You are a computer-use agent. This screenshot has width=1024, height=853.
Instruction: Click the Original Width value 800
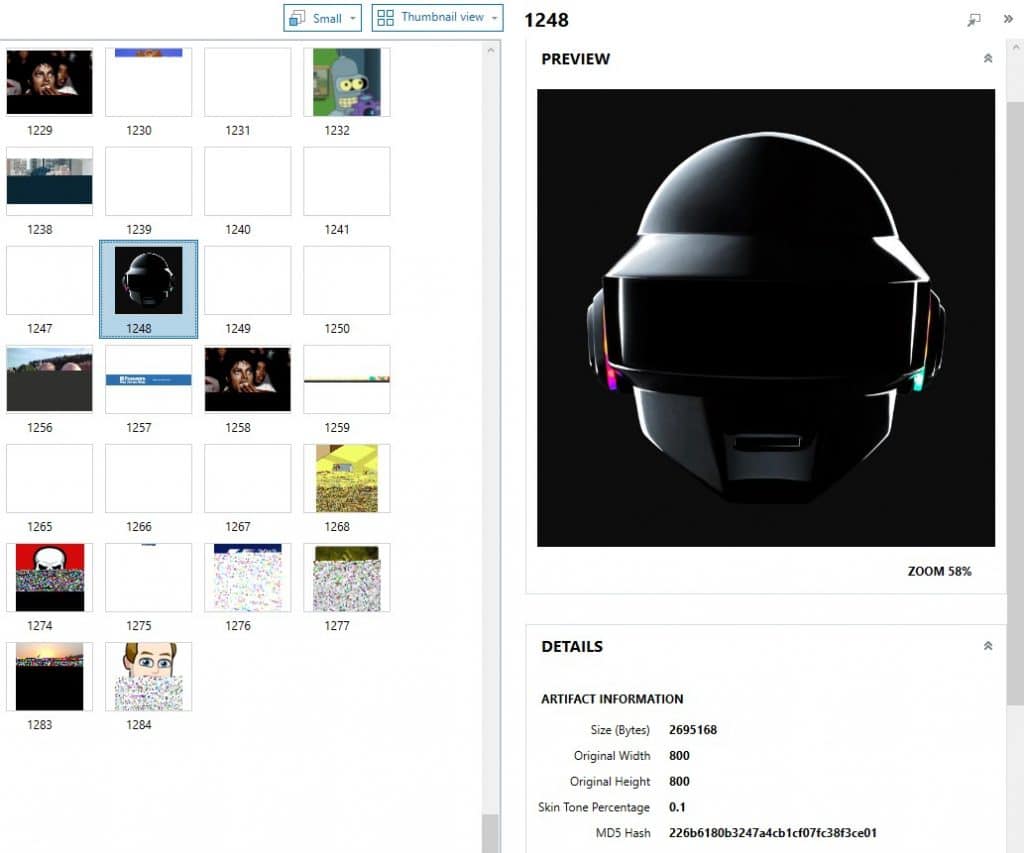click(x=679, y=755)
